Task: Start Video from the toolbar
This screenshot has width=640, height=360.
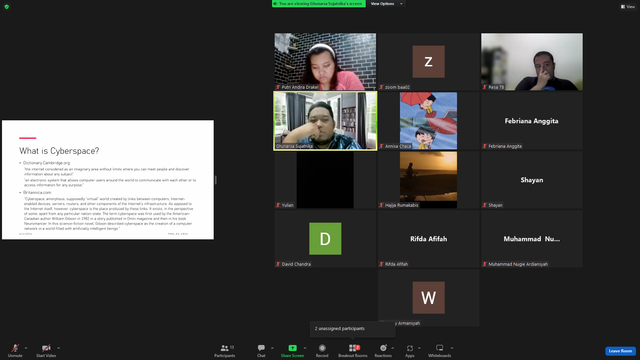Action: pyautogui.click(x=46, y=350)
